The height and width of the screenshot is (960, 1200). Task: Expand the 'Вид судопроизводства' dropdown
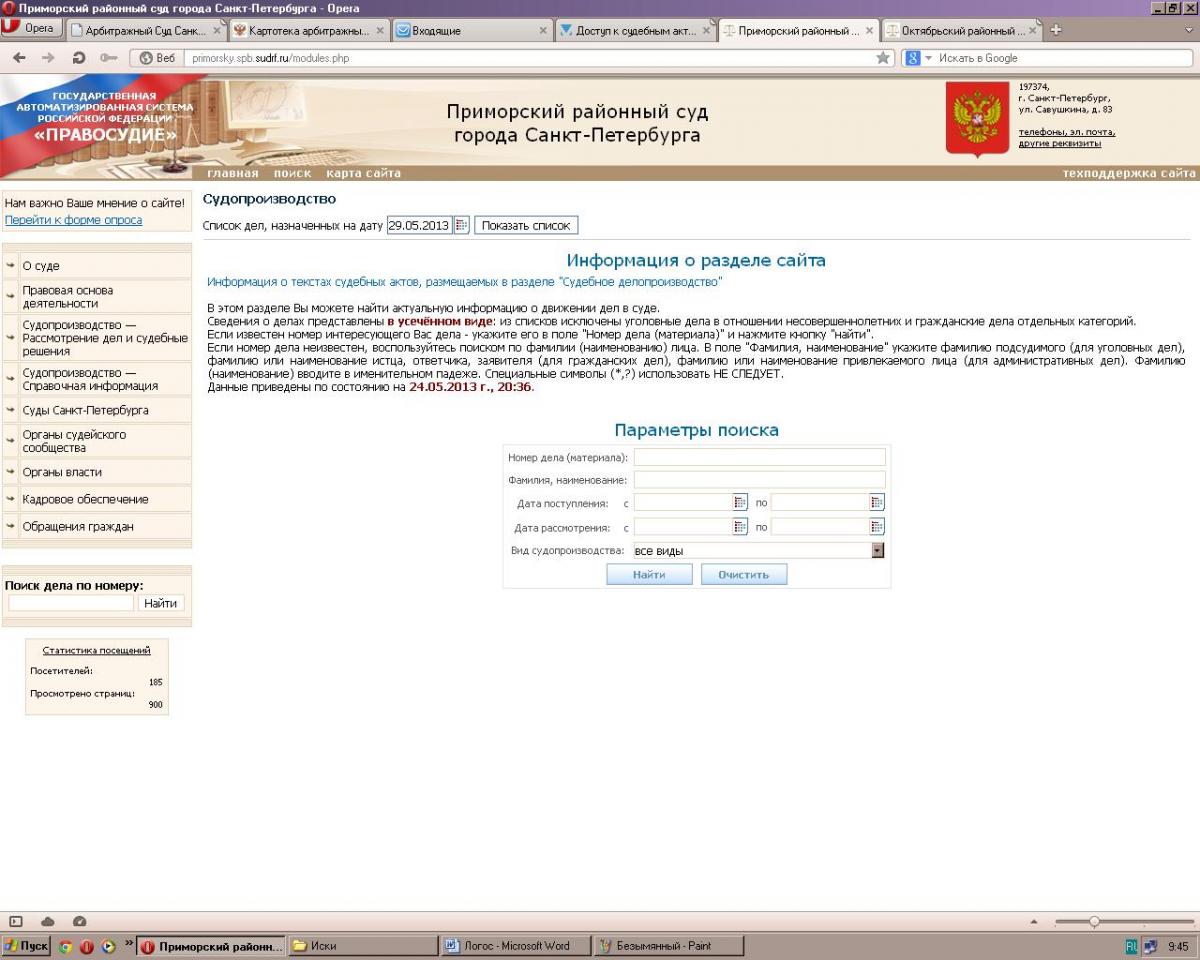pyautogui.click(x=878, y=550)
